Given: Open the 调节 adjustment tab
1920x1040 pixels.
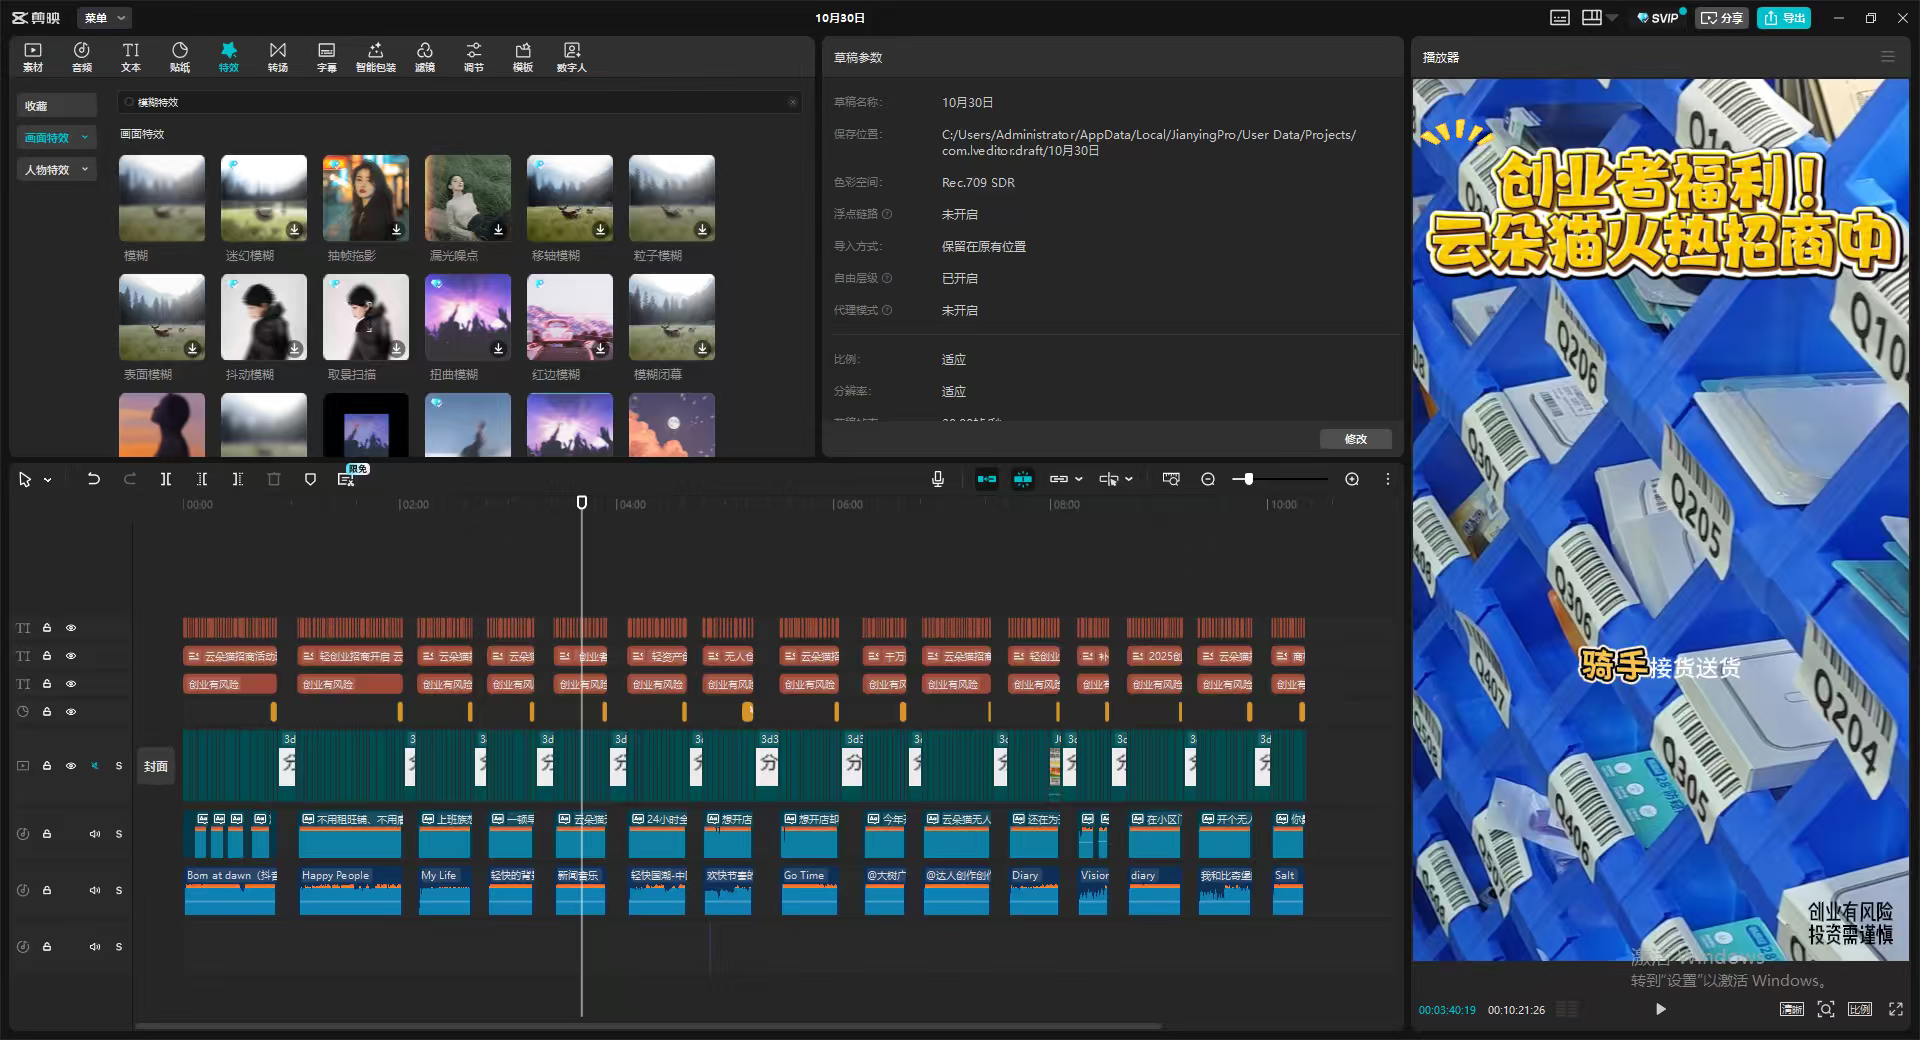Looking at the screenshot, I should 474,57.
